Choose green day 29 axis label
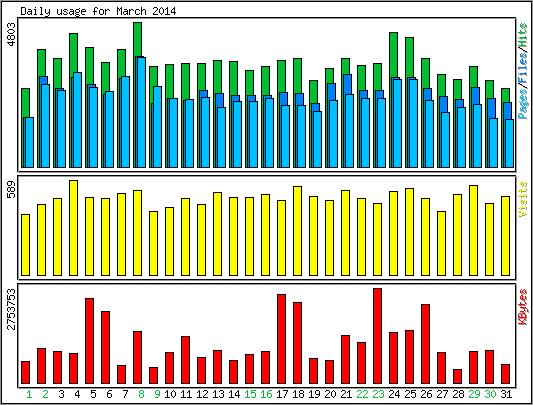This screenshot has height=405, width=533. 474,394
